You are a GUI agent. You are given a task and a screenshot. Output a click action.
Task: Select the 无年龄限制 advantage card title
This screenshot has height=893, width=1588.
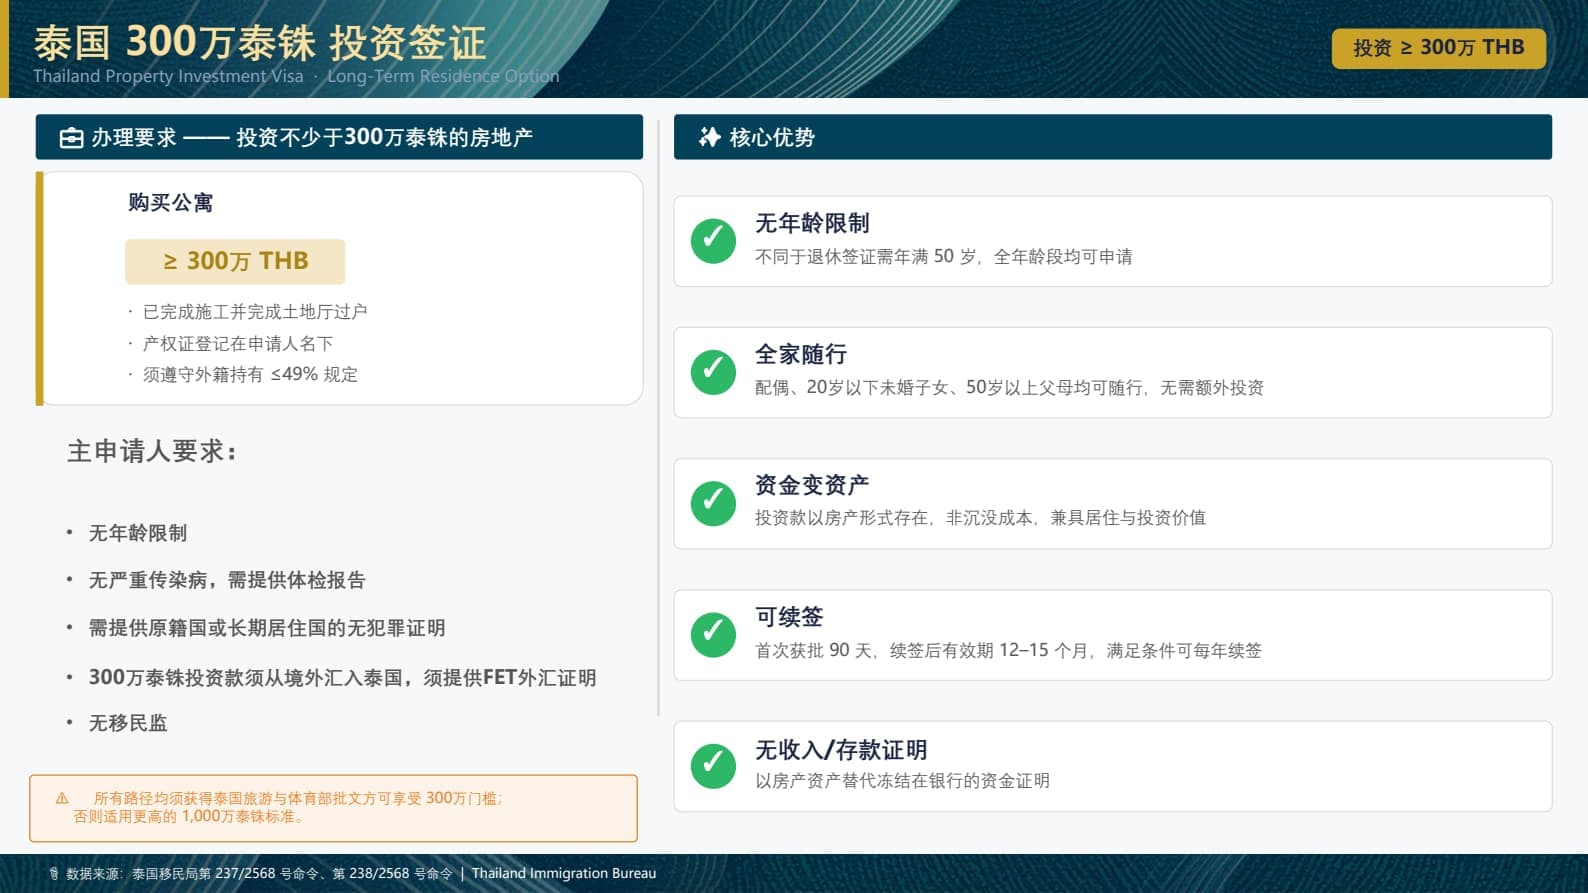pos(812,223)
